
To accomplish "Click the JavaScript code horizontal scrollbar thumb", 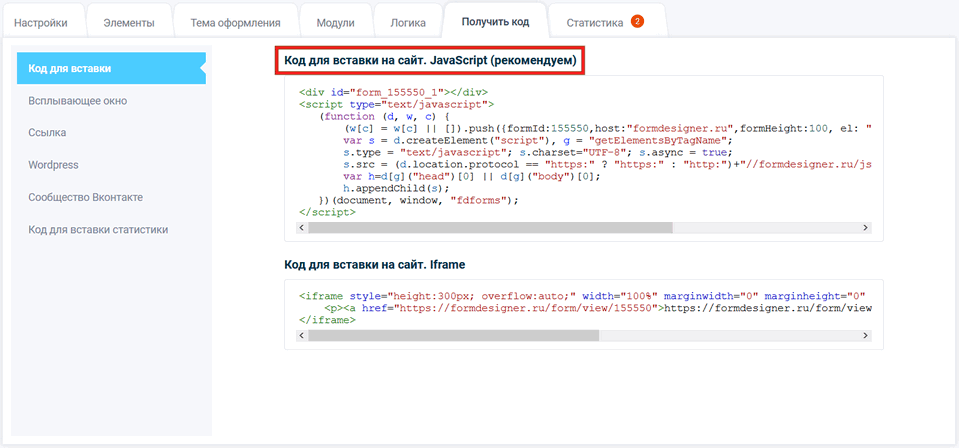I will [490, 228].
